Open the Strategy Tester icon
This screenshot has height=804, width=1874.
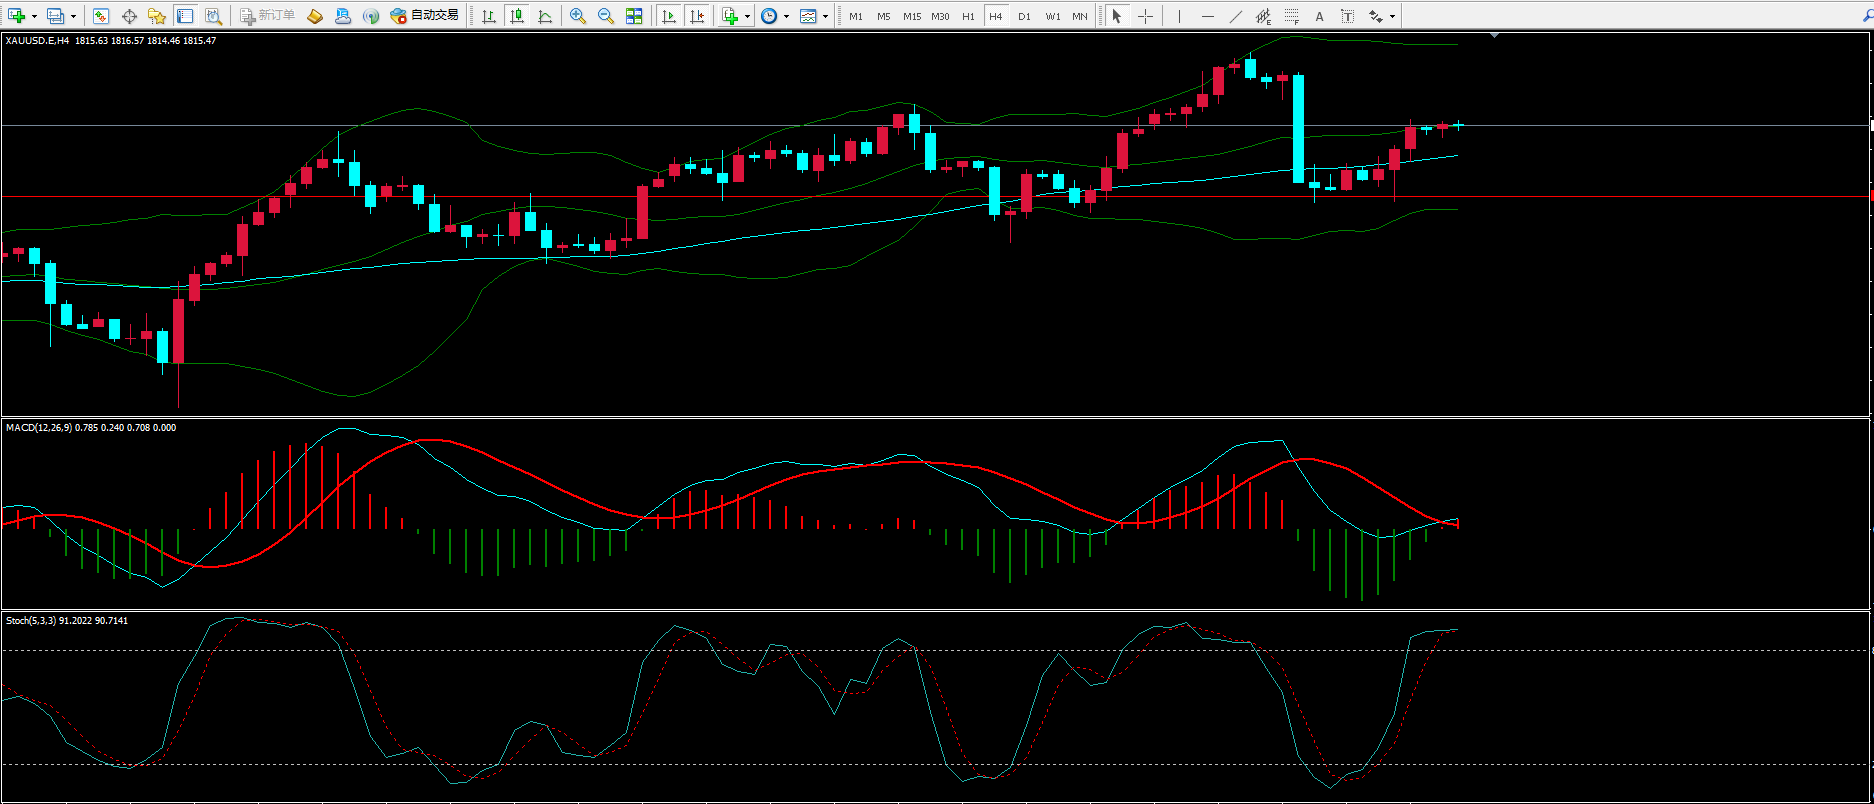(213, 16)
